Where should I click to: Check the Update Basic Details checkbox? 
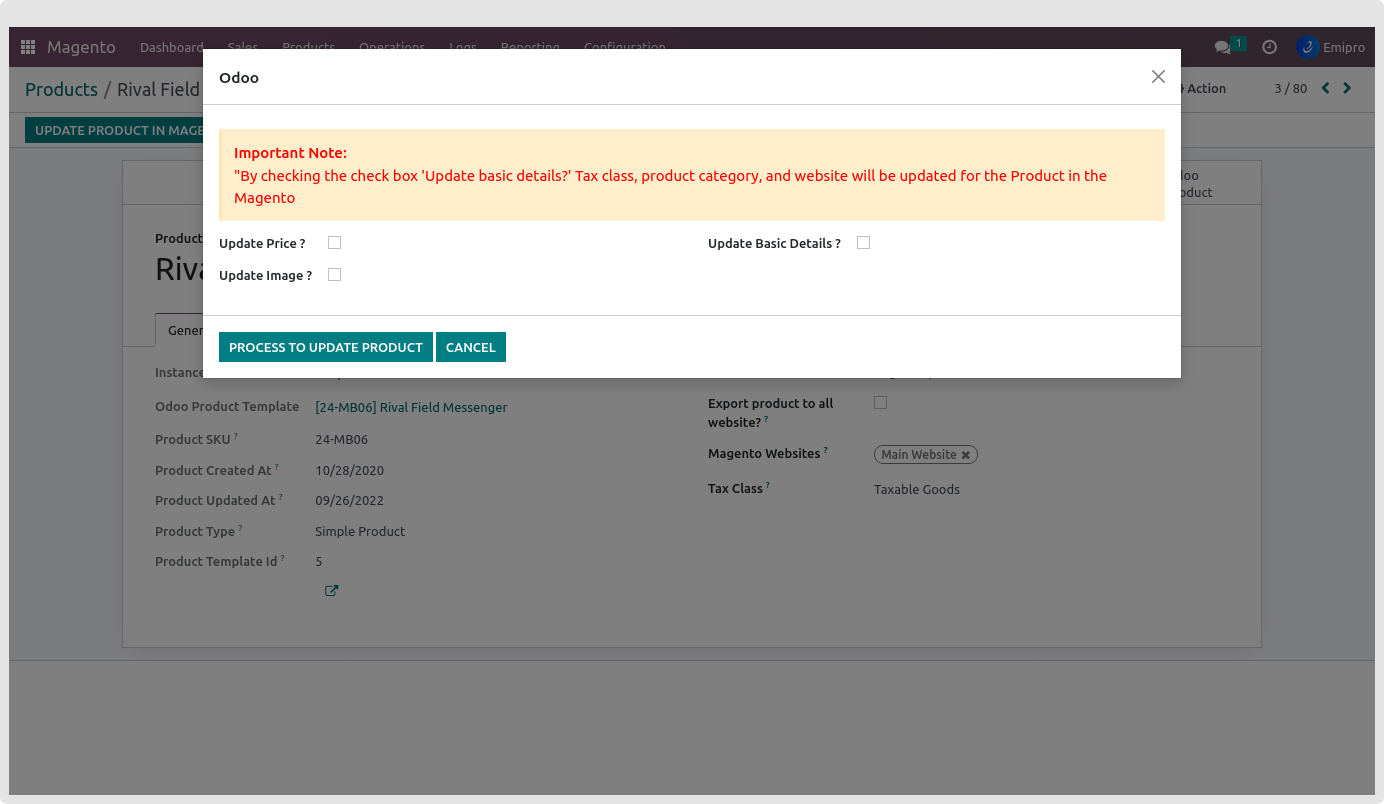(x=864, y=243)
